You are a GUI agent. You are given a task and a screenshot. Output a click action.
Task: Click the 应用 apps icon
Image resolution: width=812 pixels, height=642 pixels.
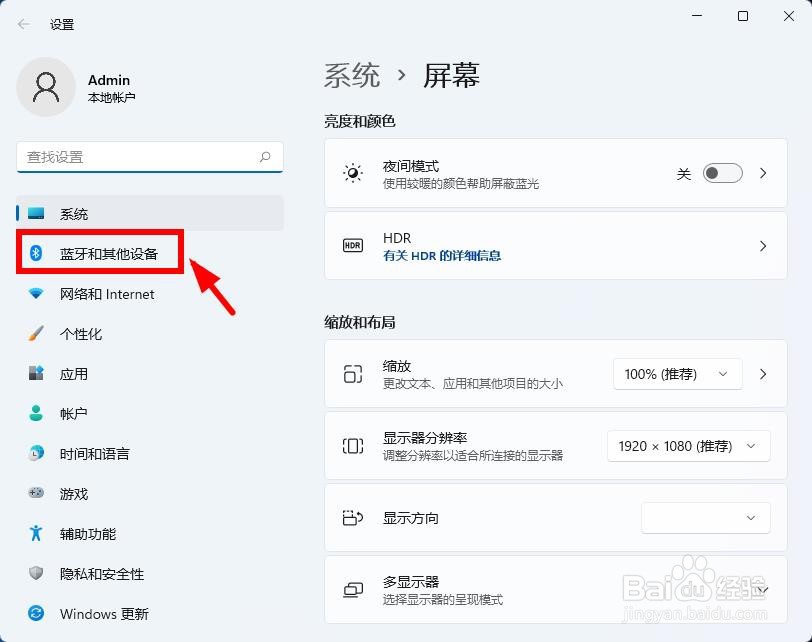click(36, 373)
